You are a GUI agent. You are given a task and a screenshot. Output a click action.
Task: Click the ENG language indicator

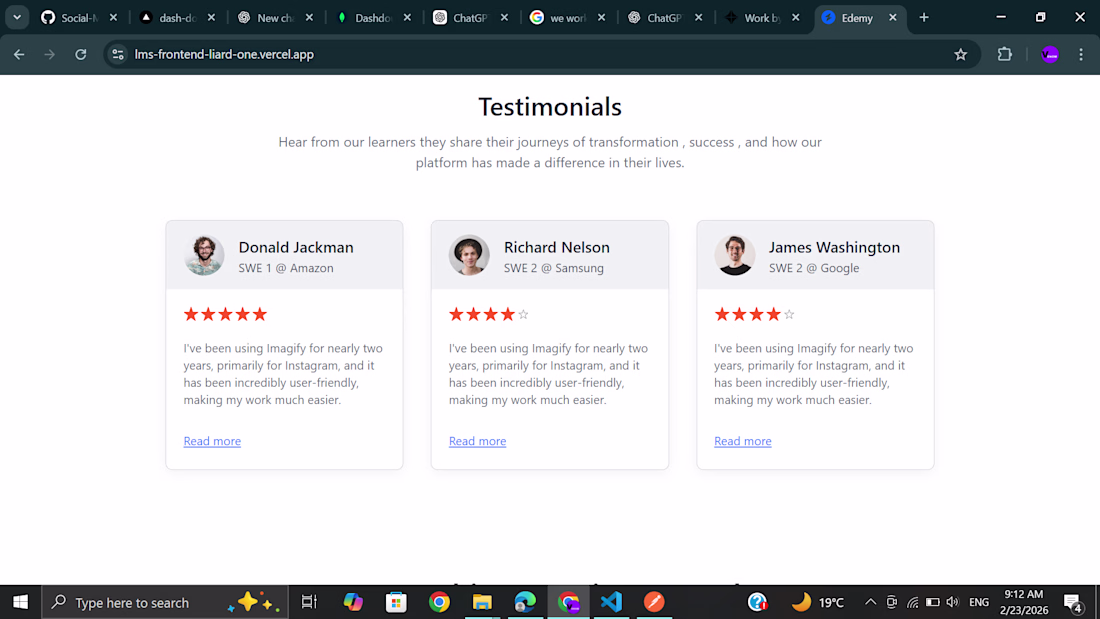pyautogui.click(x=979, y=602)
